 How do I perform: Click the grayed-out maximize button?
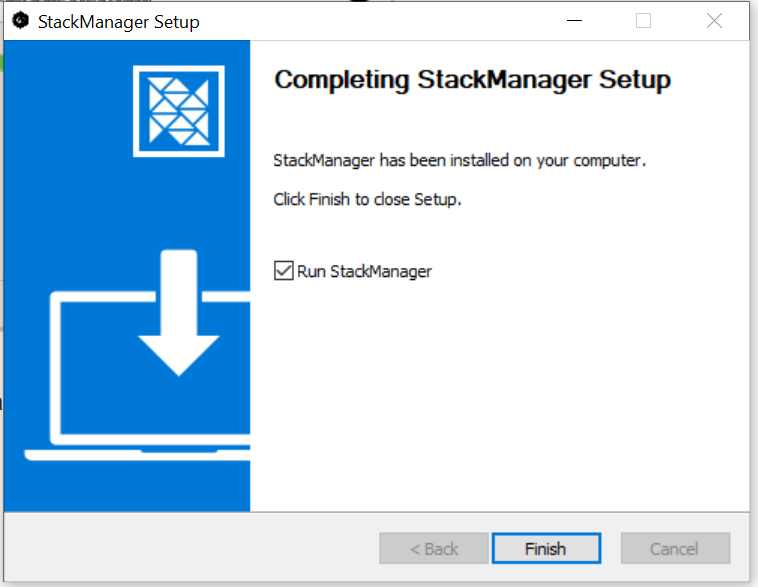tap(644, 21)
